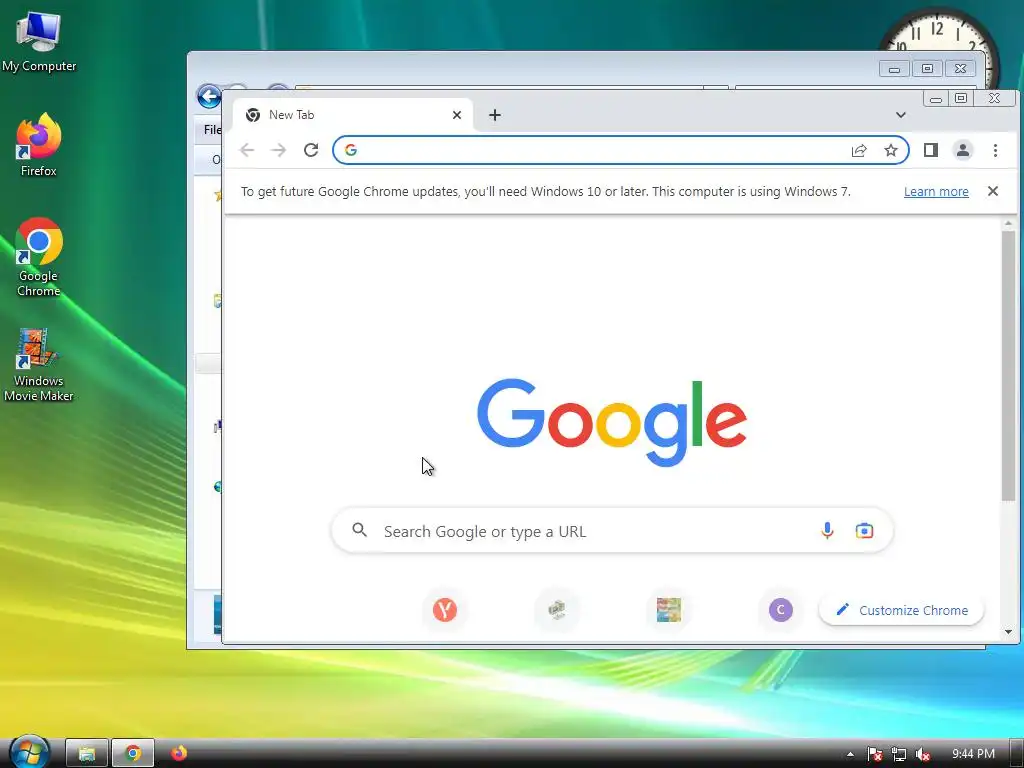The height and width of the screenshot is (768, 1024).
Task: Click the Show desktop button
Action: [1017, 754]
